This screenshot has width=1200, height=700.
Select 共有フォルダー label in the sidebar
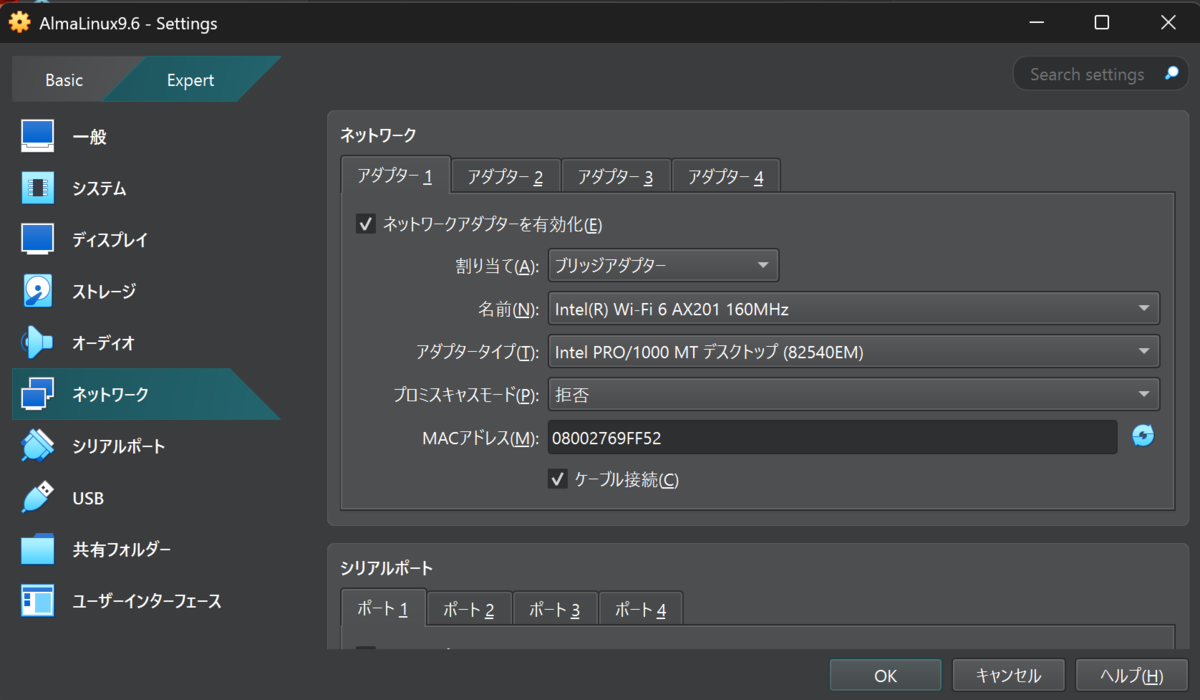(x=122, y=550)
